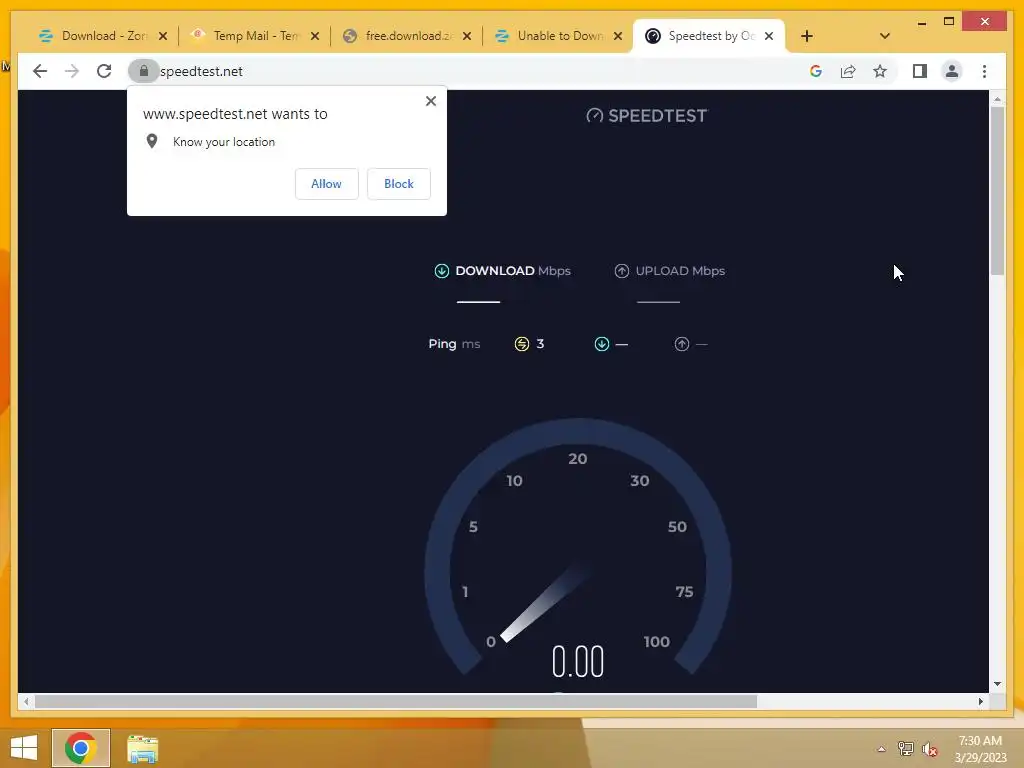The width and height of the screenshot is (1024, 768).
Task: Click the upload arrow icon beside UPLOAD
Action: [x=622, y=270]
